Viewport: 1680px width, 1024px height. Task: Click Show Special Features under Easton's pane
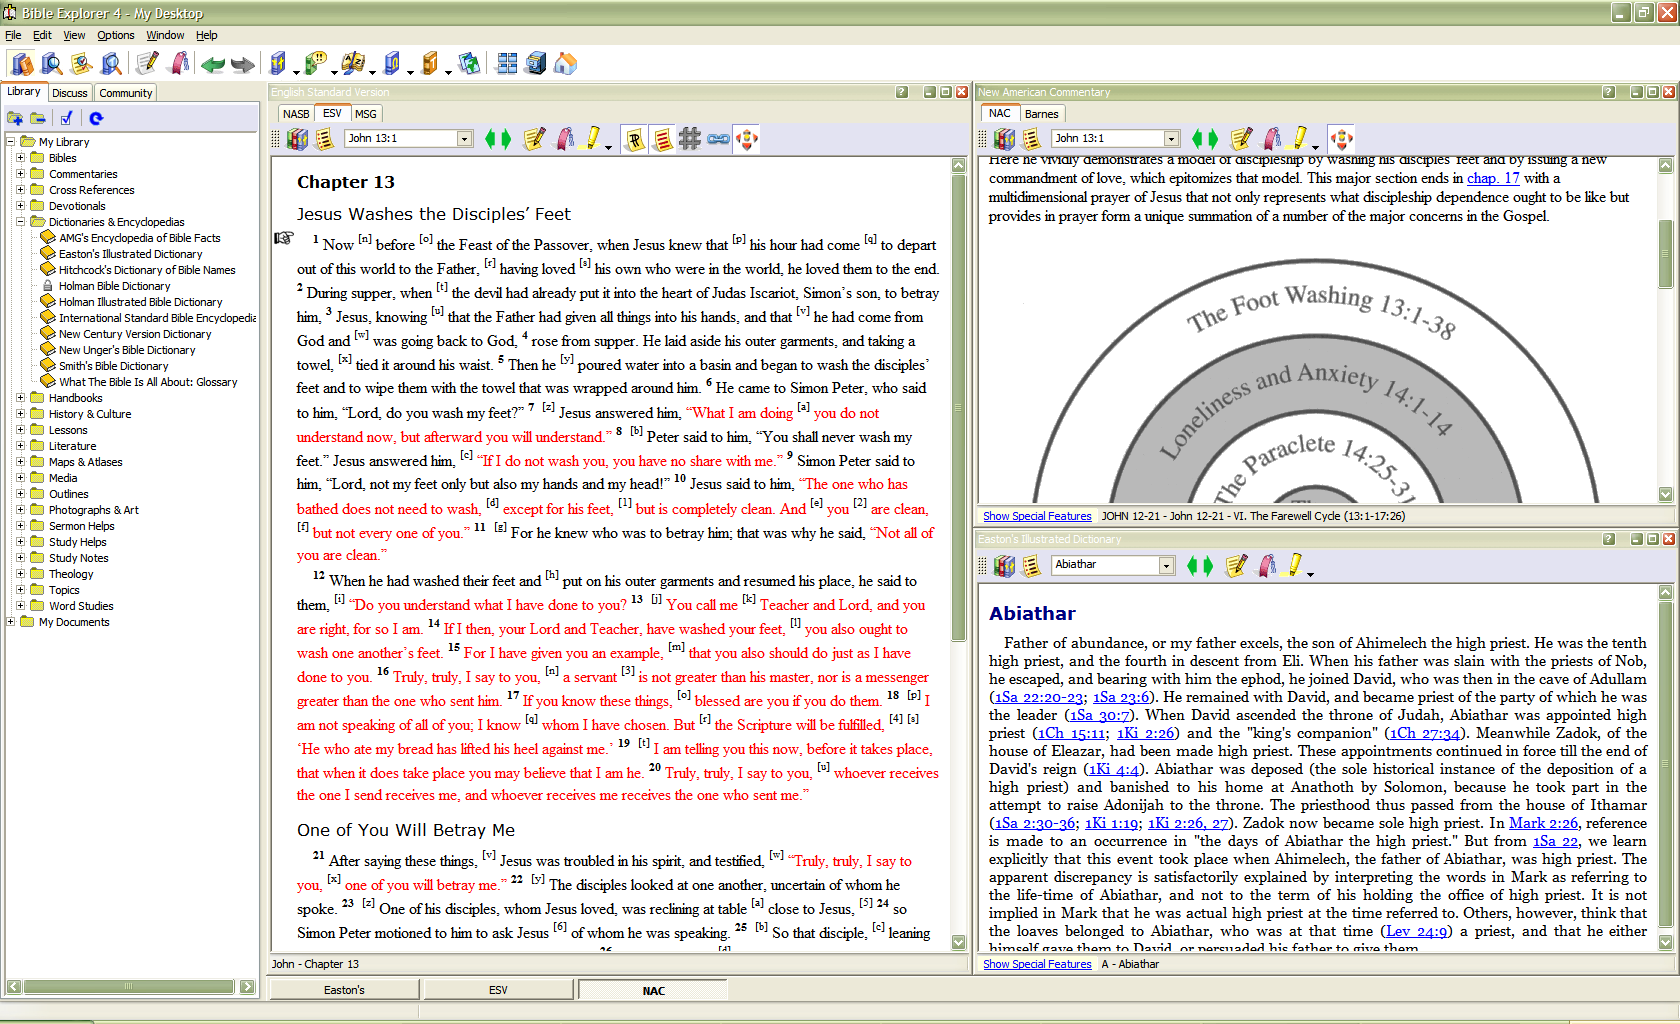[x=1036, y=964]
